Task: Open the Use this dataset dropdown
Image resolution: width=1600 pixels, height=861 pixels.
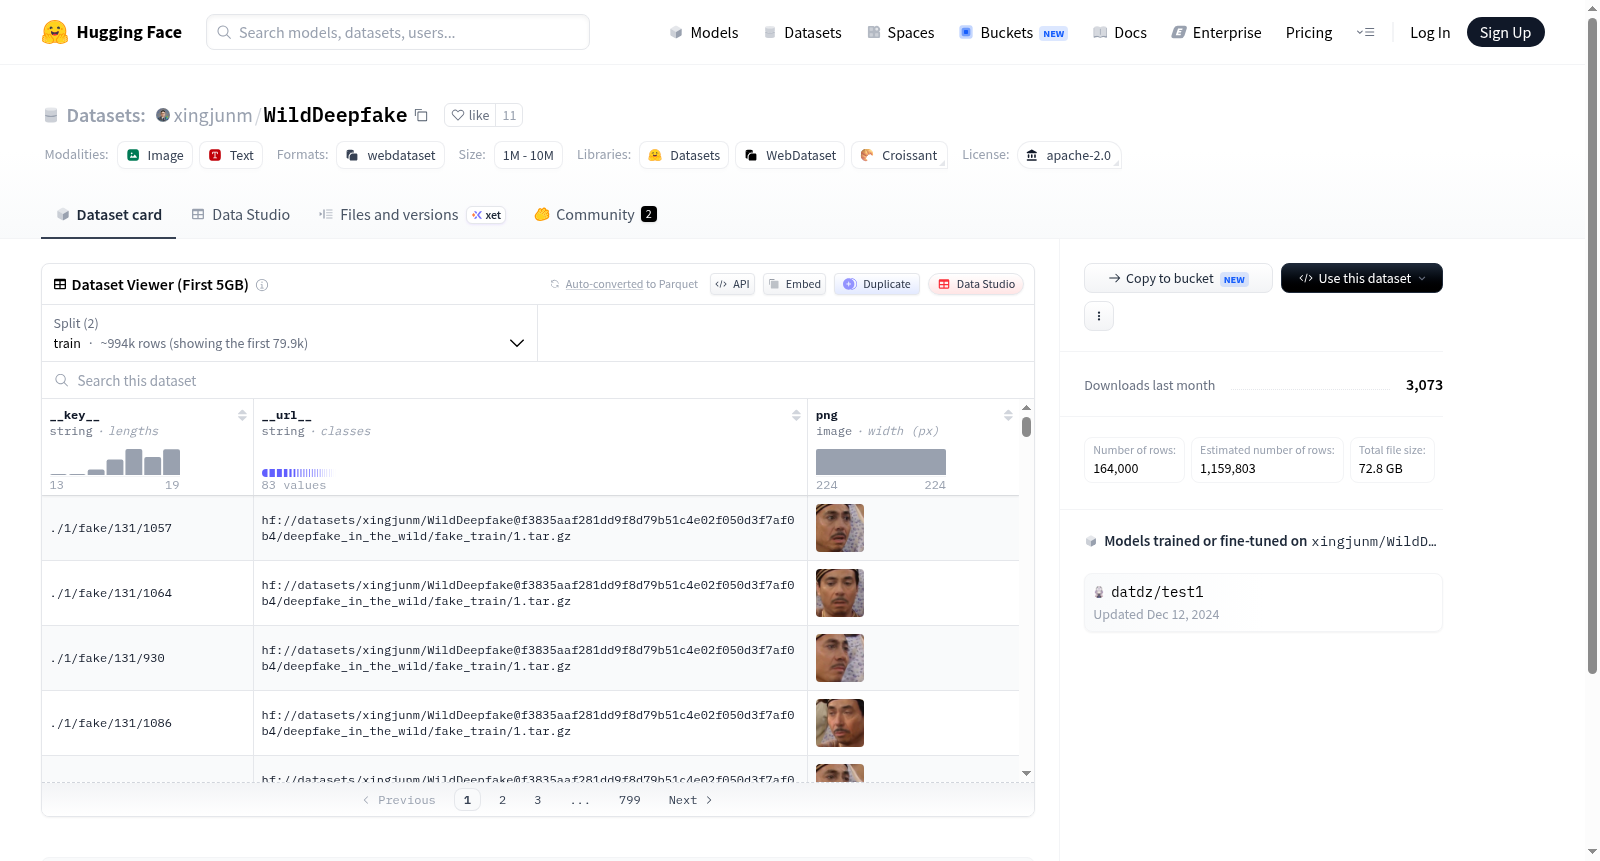Action: 1362,278
